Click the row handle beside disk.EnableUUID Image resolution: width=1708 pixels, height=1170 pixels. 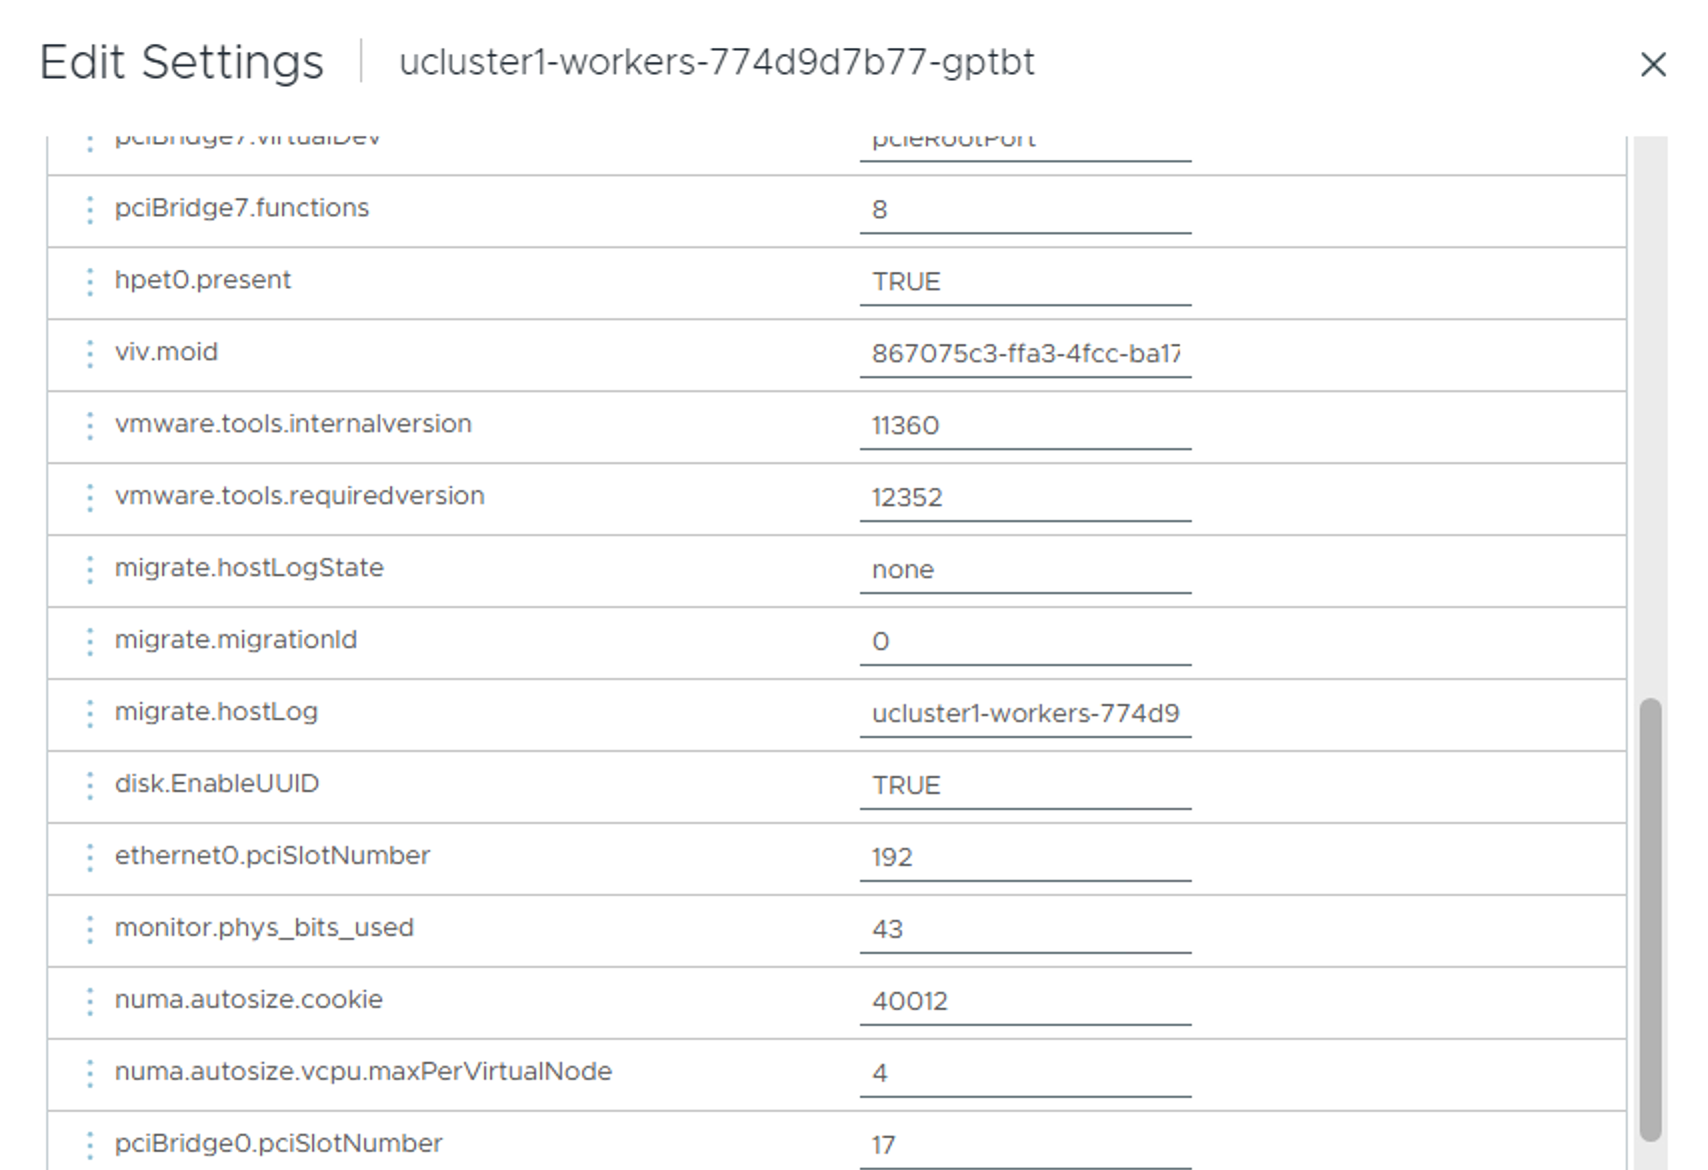click(x=90, y=786)
